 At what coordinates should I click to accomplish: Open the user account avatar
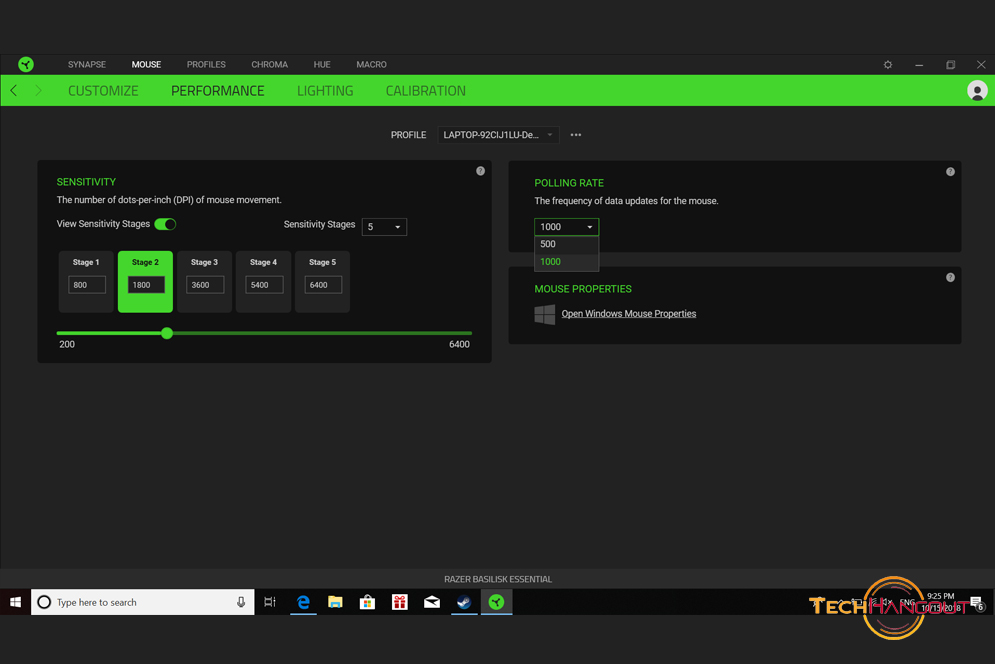pos(977,91)
